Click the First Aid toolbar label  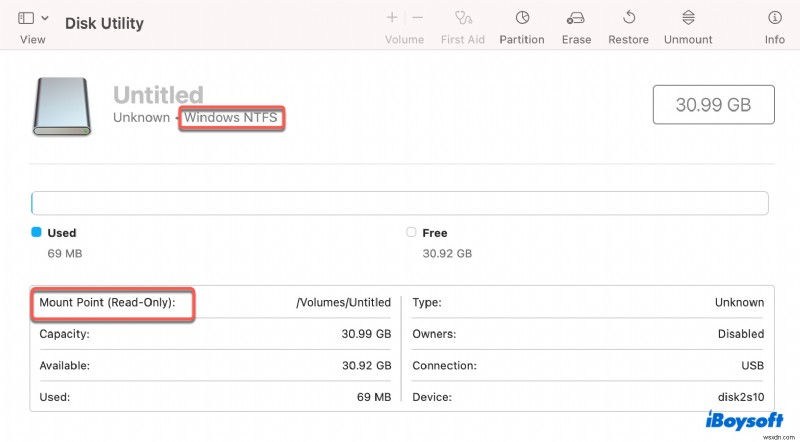(463, 39)
